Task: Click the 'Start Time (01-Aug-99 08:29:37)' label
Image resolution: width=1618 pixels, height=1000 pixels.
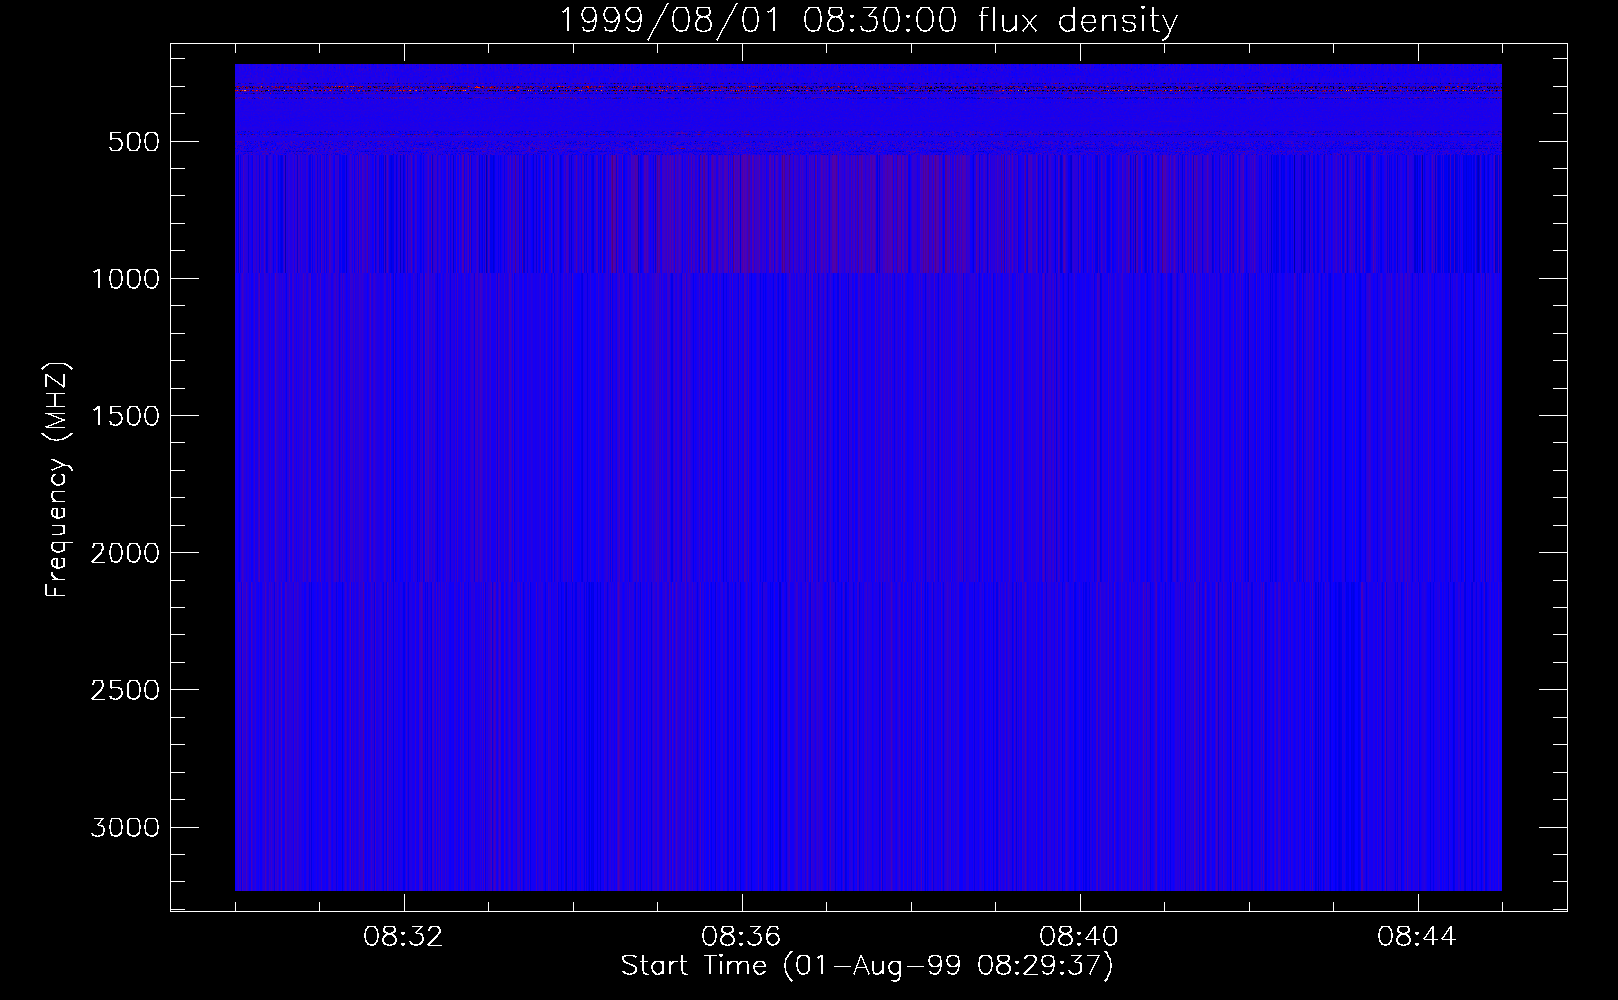Action: [x=867, y=966]
